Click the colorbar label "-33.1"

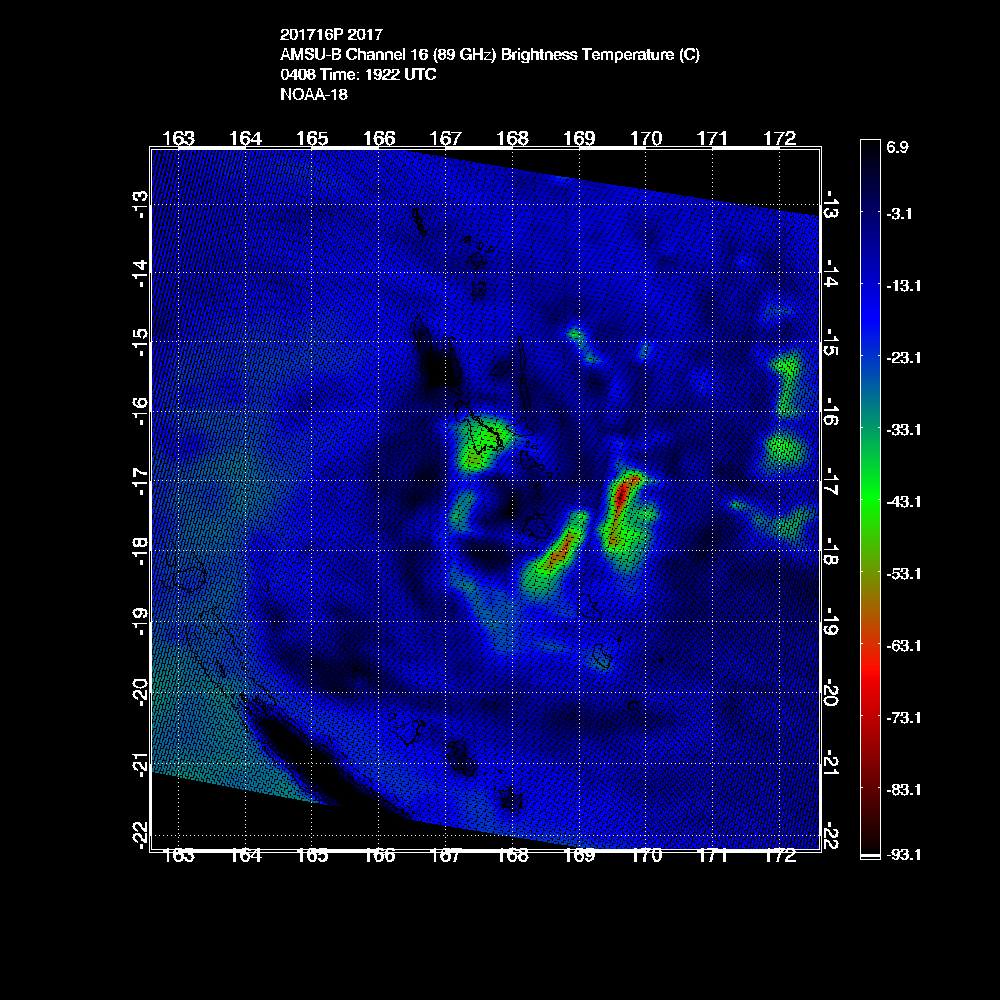tap(903, 430)
